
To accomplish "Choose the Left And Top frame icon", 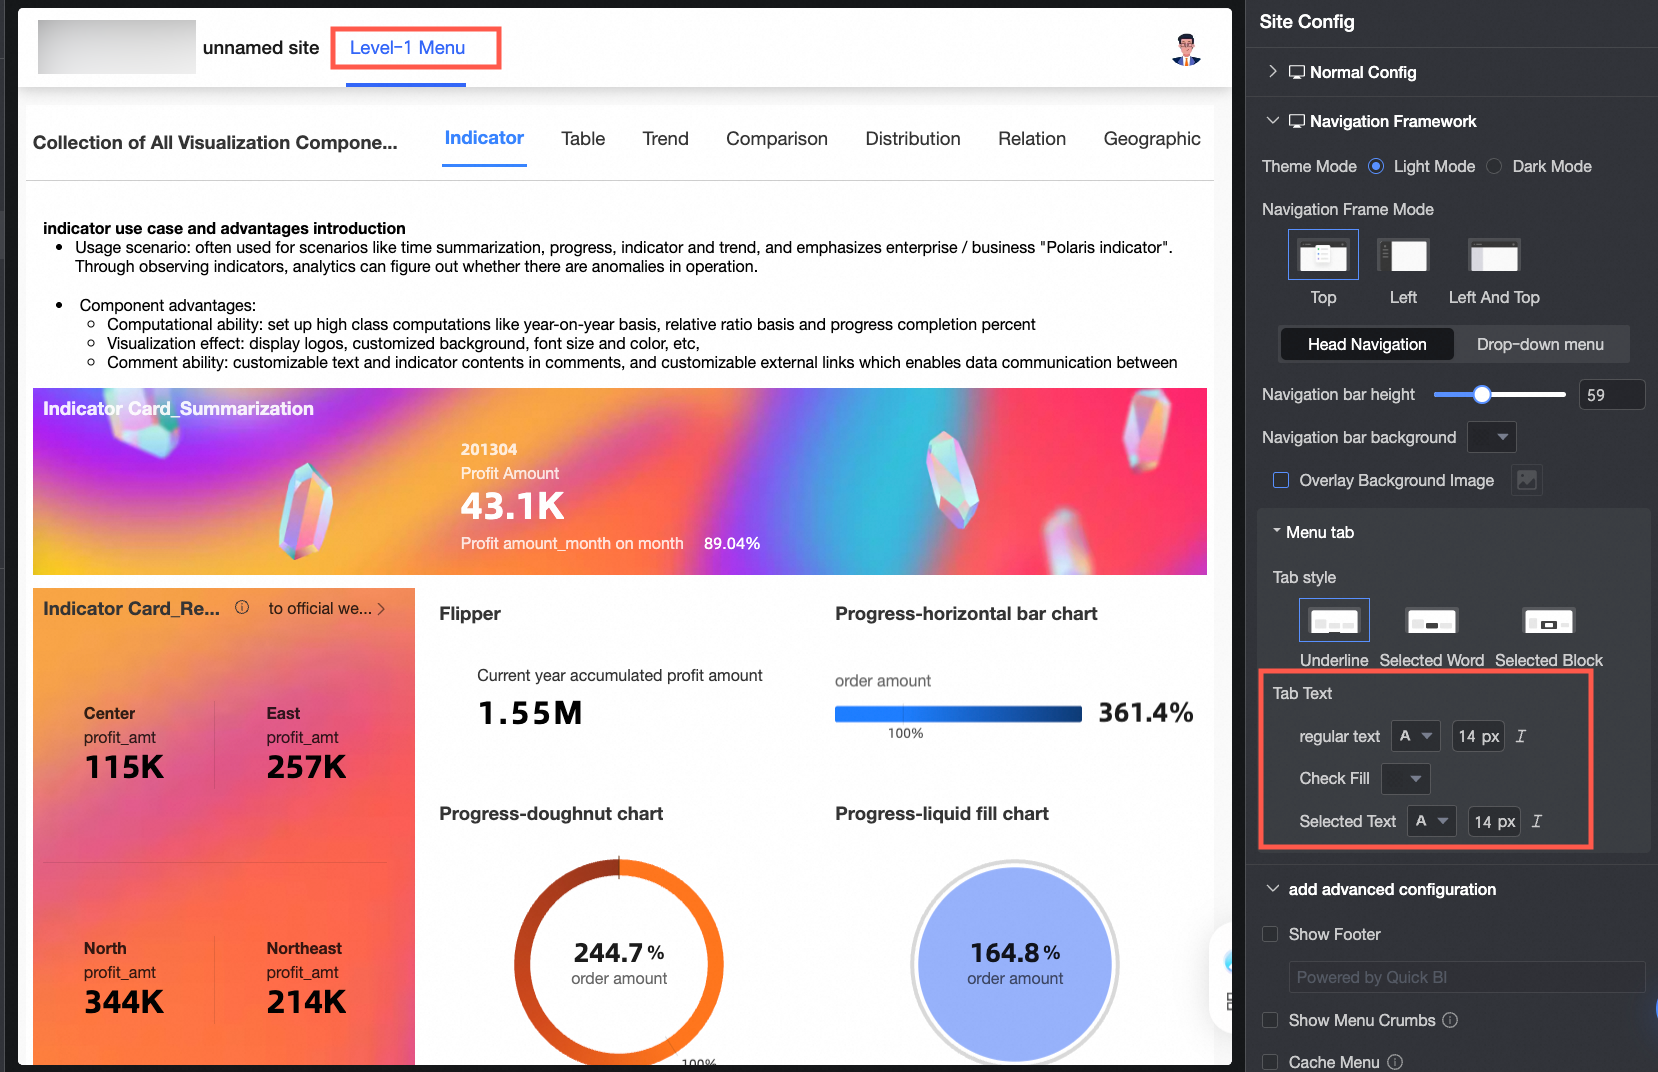I will point(1493,256).
